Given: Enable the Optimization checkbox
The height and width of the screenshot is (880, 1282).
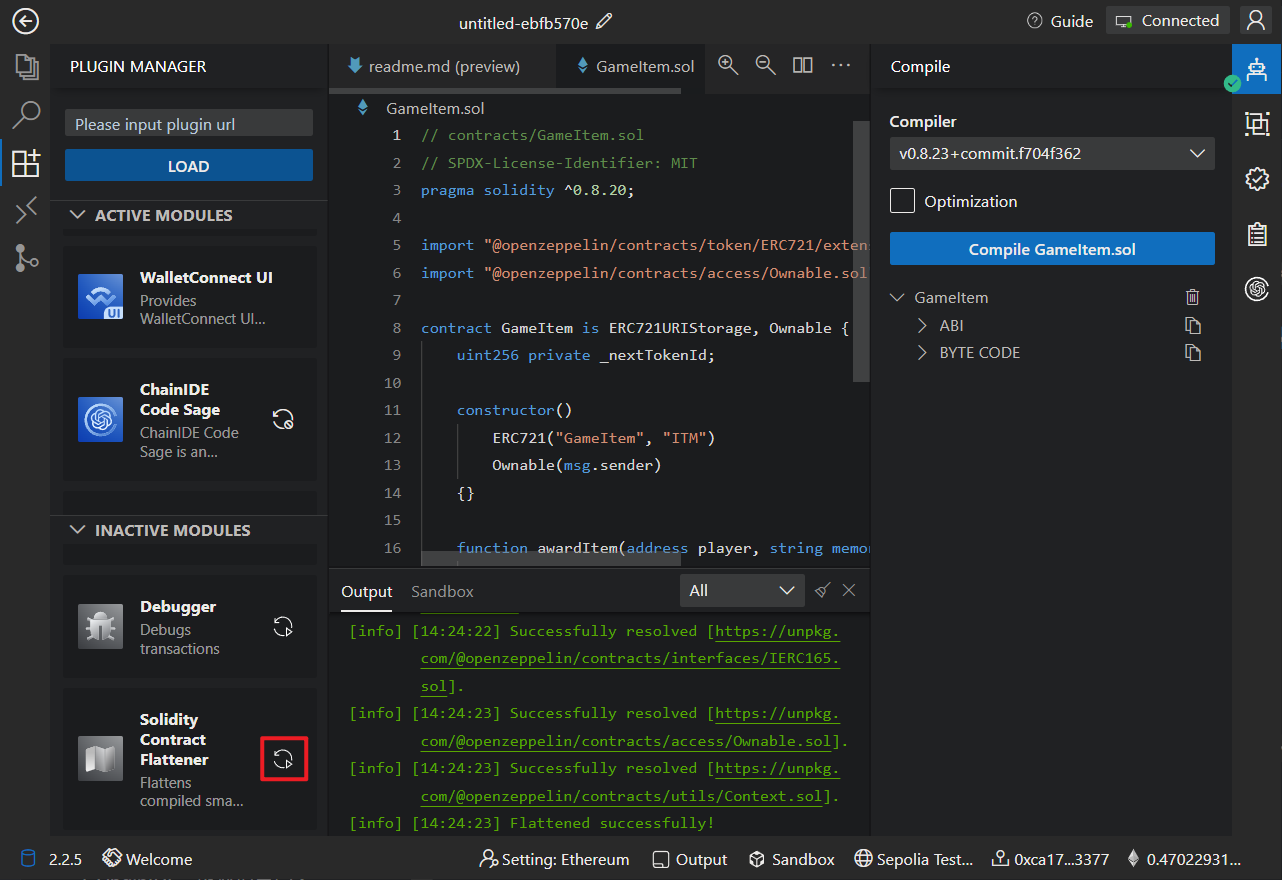Looking at the screenshot, I should pyautogui.click(x=902, y=201).
